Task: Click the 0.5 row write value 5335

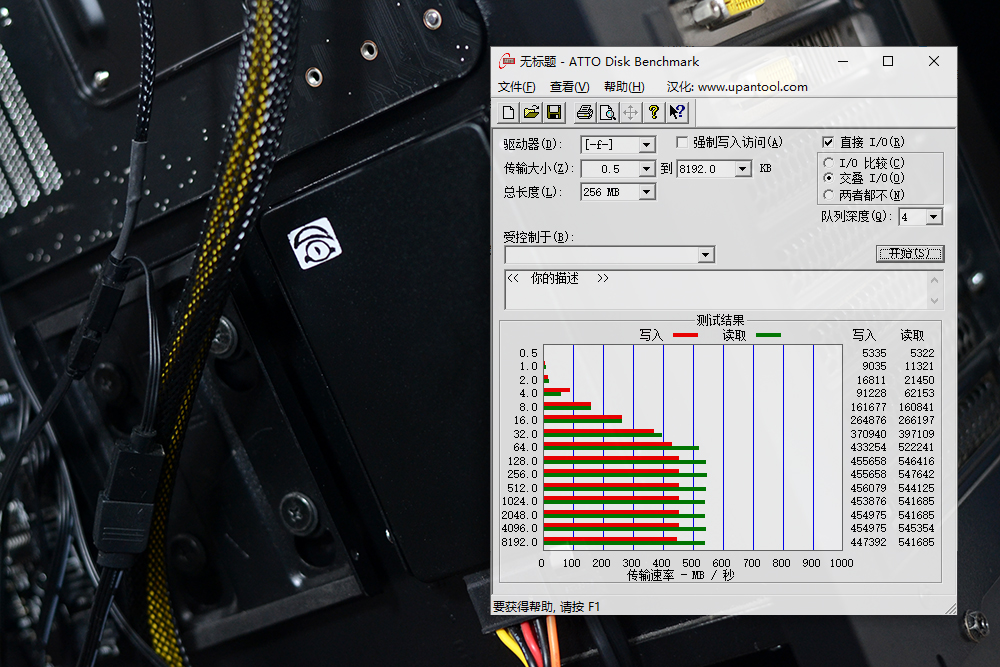Action: [874, 353]
